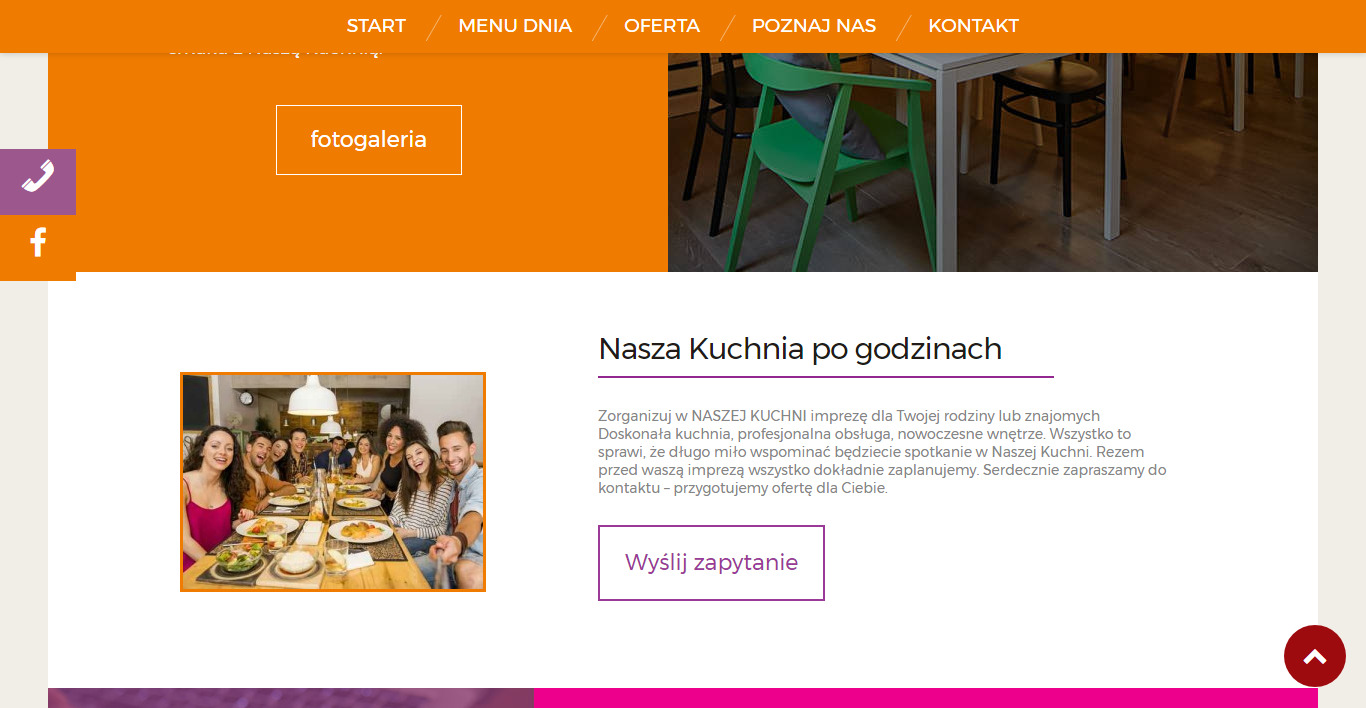Click the pink banner at page bottom

pyautogui.click(x=926, y=698)
